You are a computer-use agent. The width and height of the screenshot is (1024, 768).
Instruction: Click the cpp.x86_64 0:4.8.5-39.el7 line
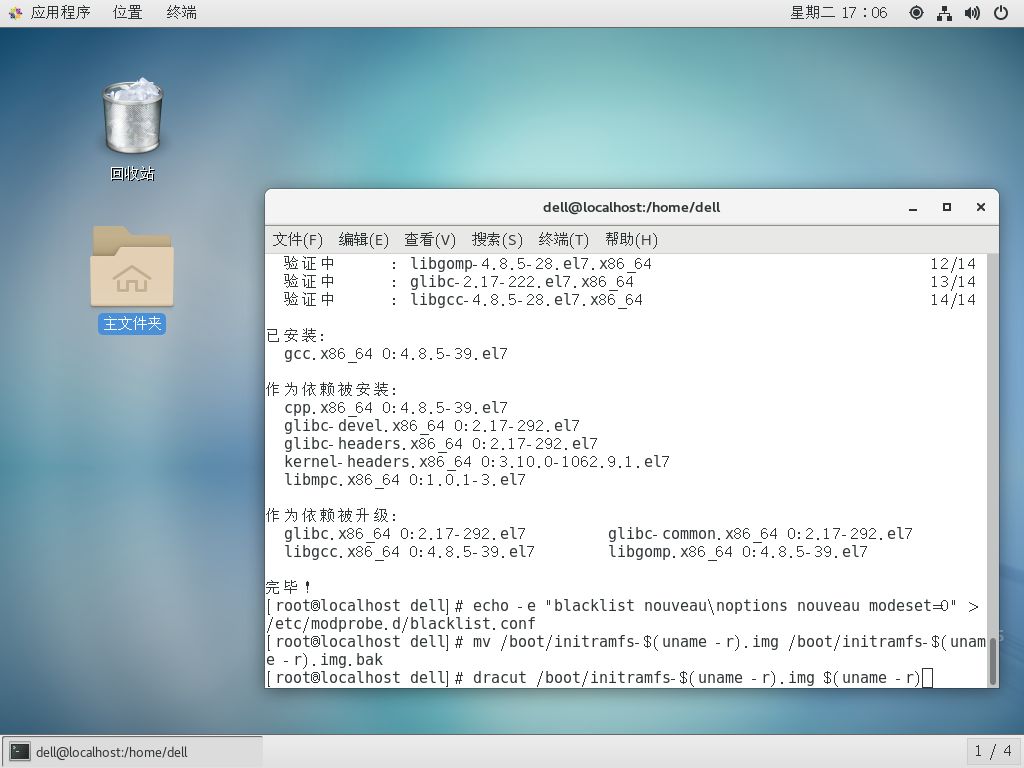(396, 408)
